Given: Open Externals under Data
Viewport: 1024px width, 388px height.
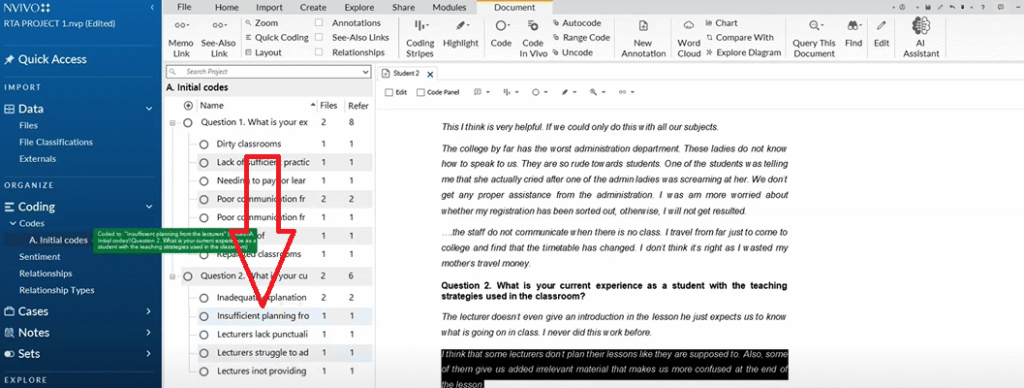Looking at the screenshot, I should pyautogui.click(x=37, y=159).
